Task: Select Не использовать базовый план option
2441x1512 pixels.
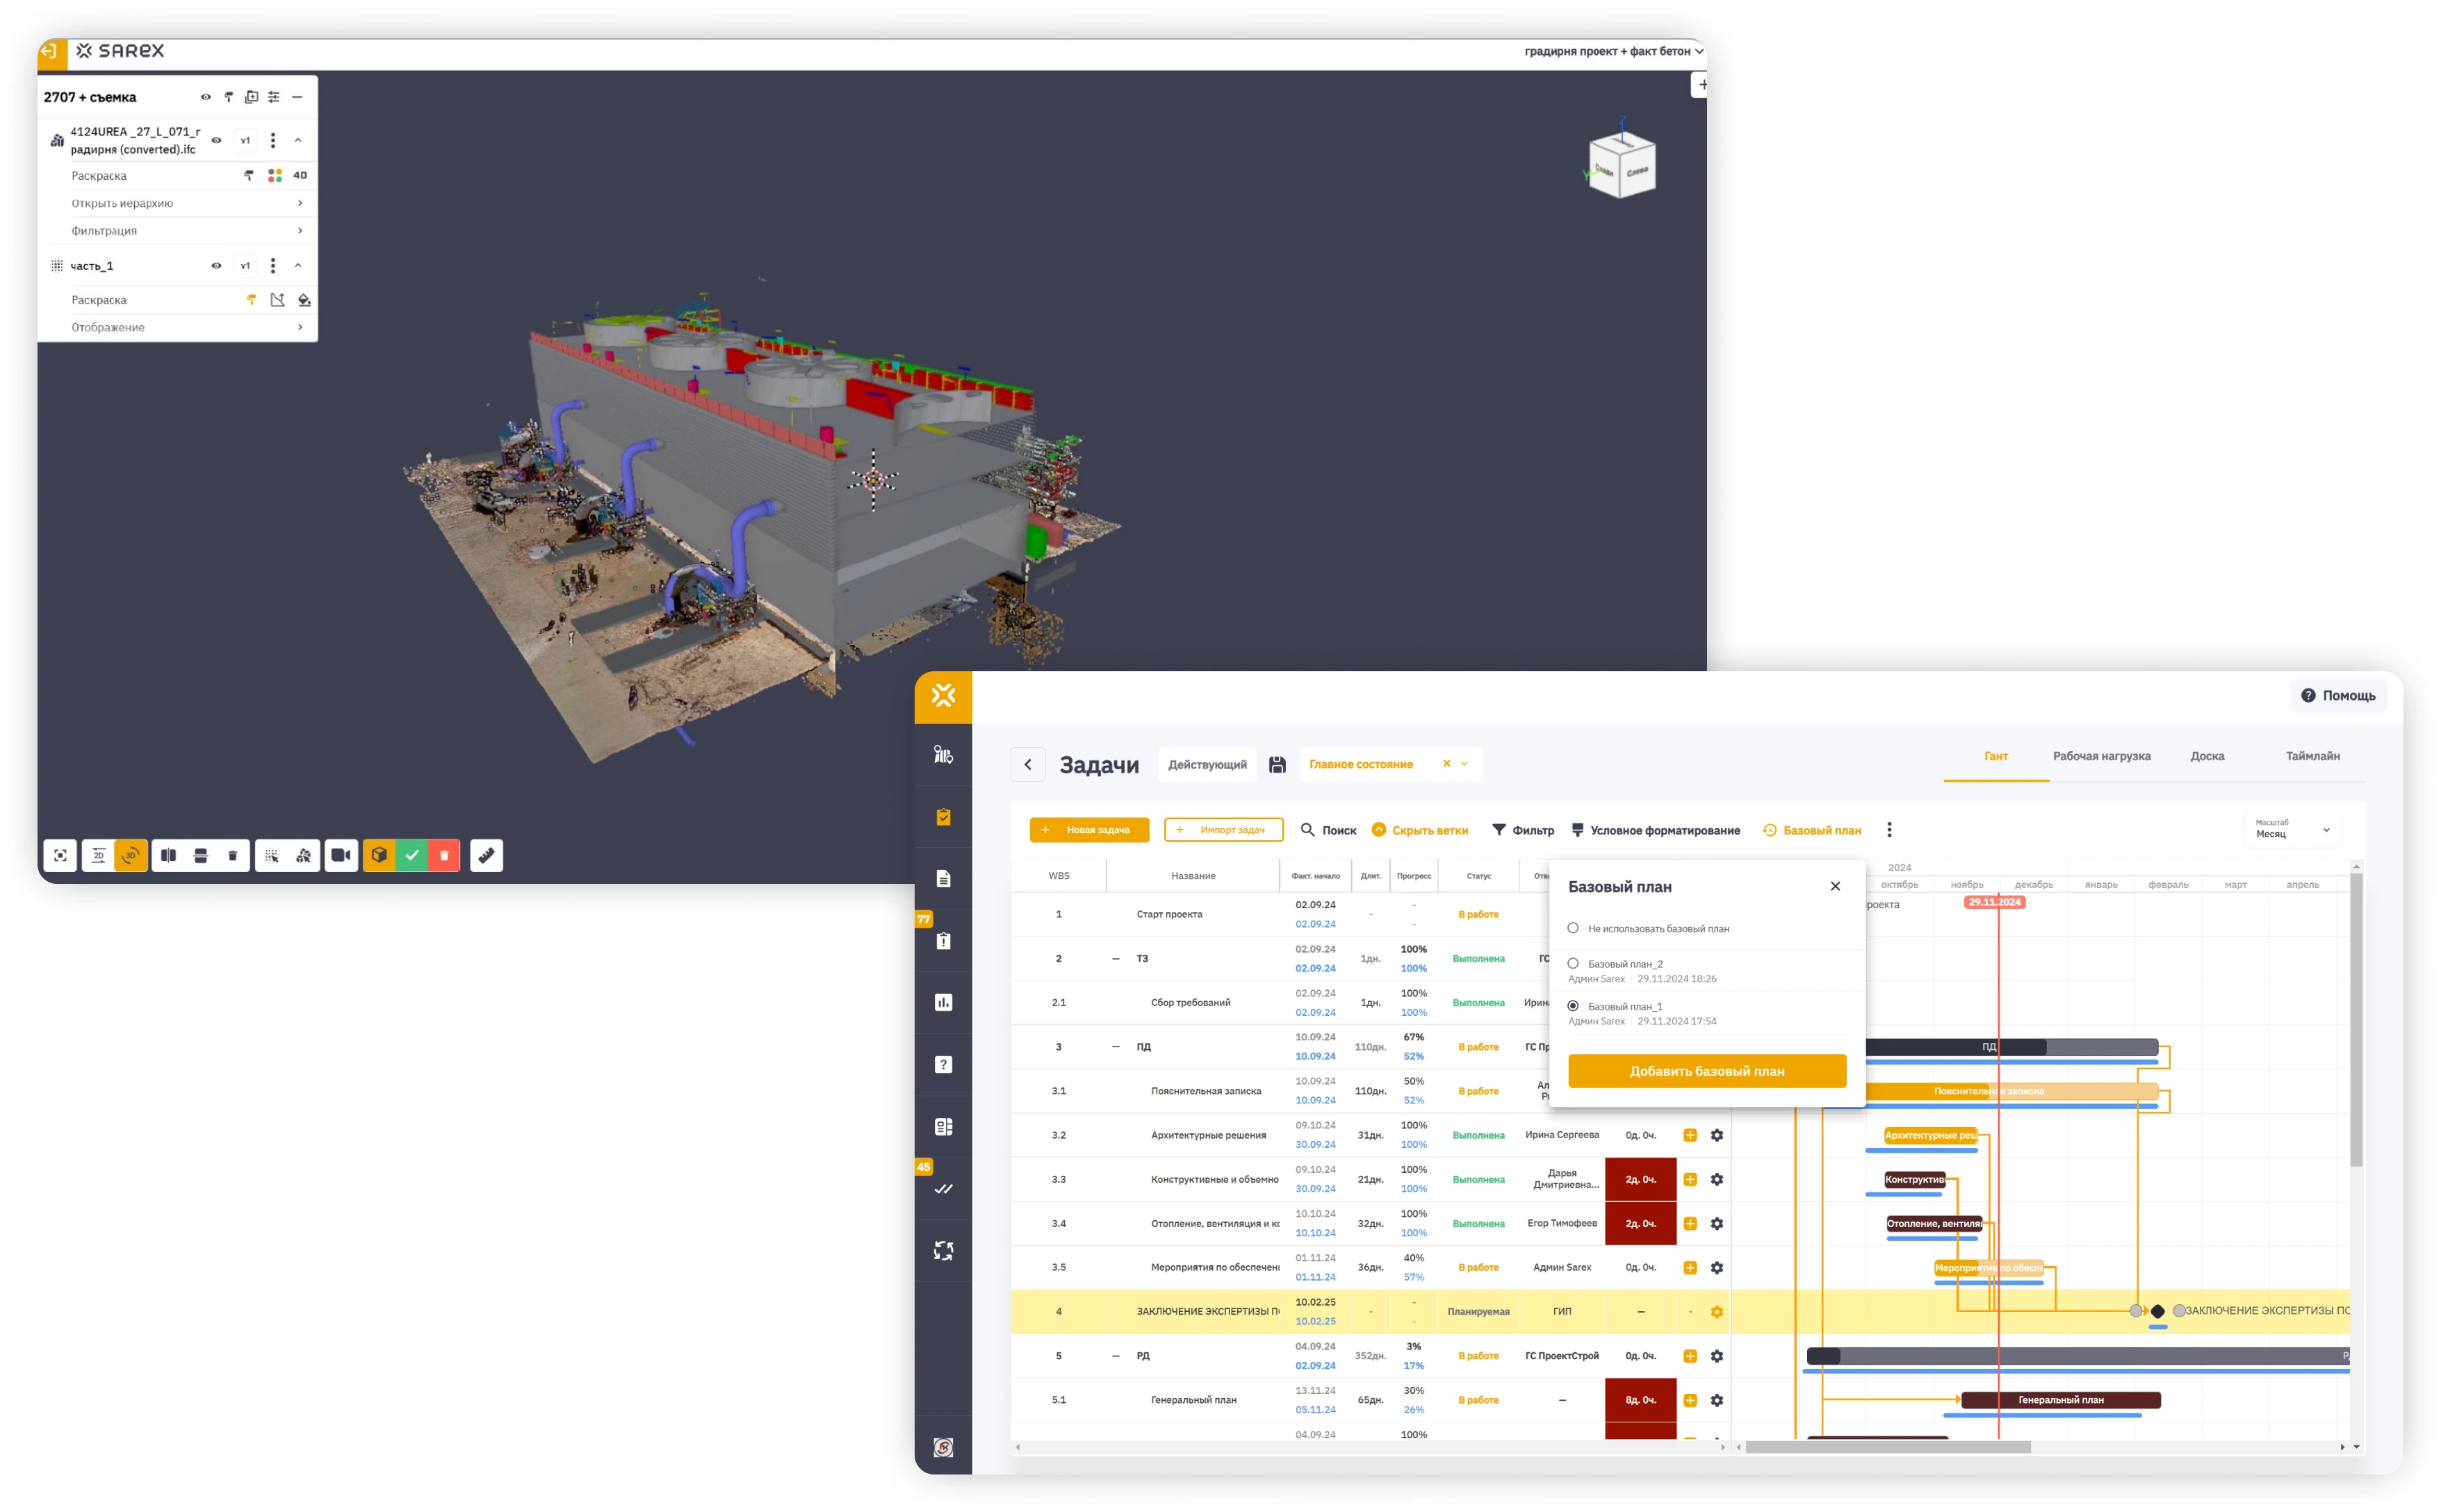Action: click(x=1573, y=928)
